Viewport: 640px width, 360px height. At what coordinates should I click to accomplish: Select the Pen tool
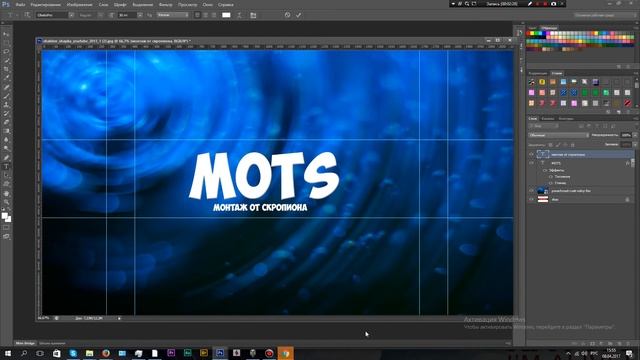point(6,158)
